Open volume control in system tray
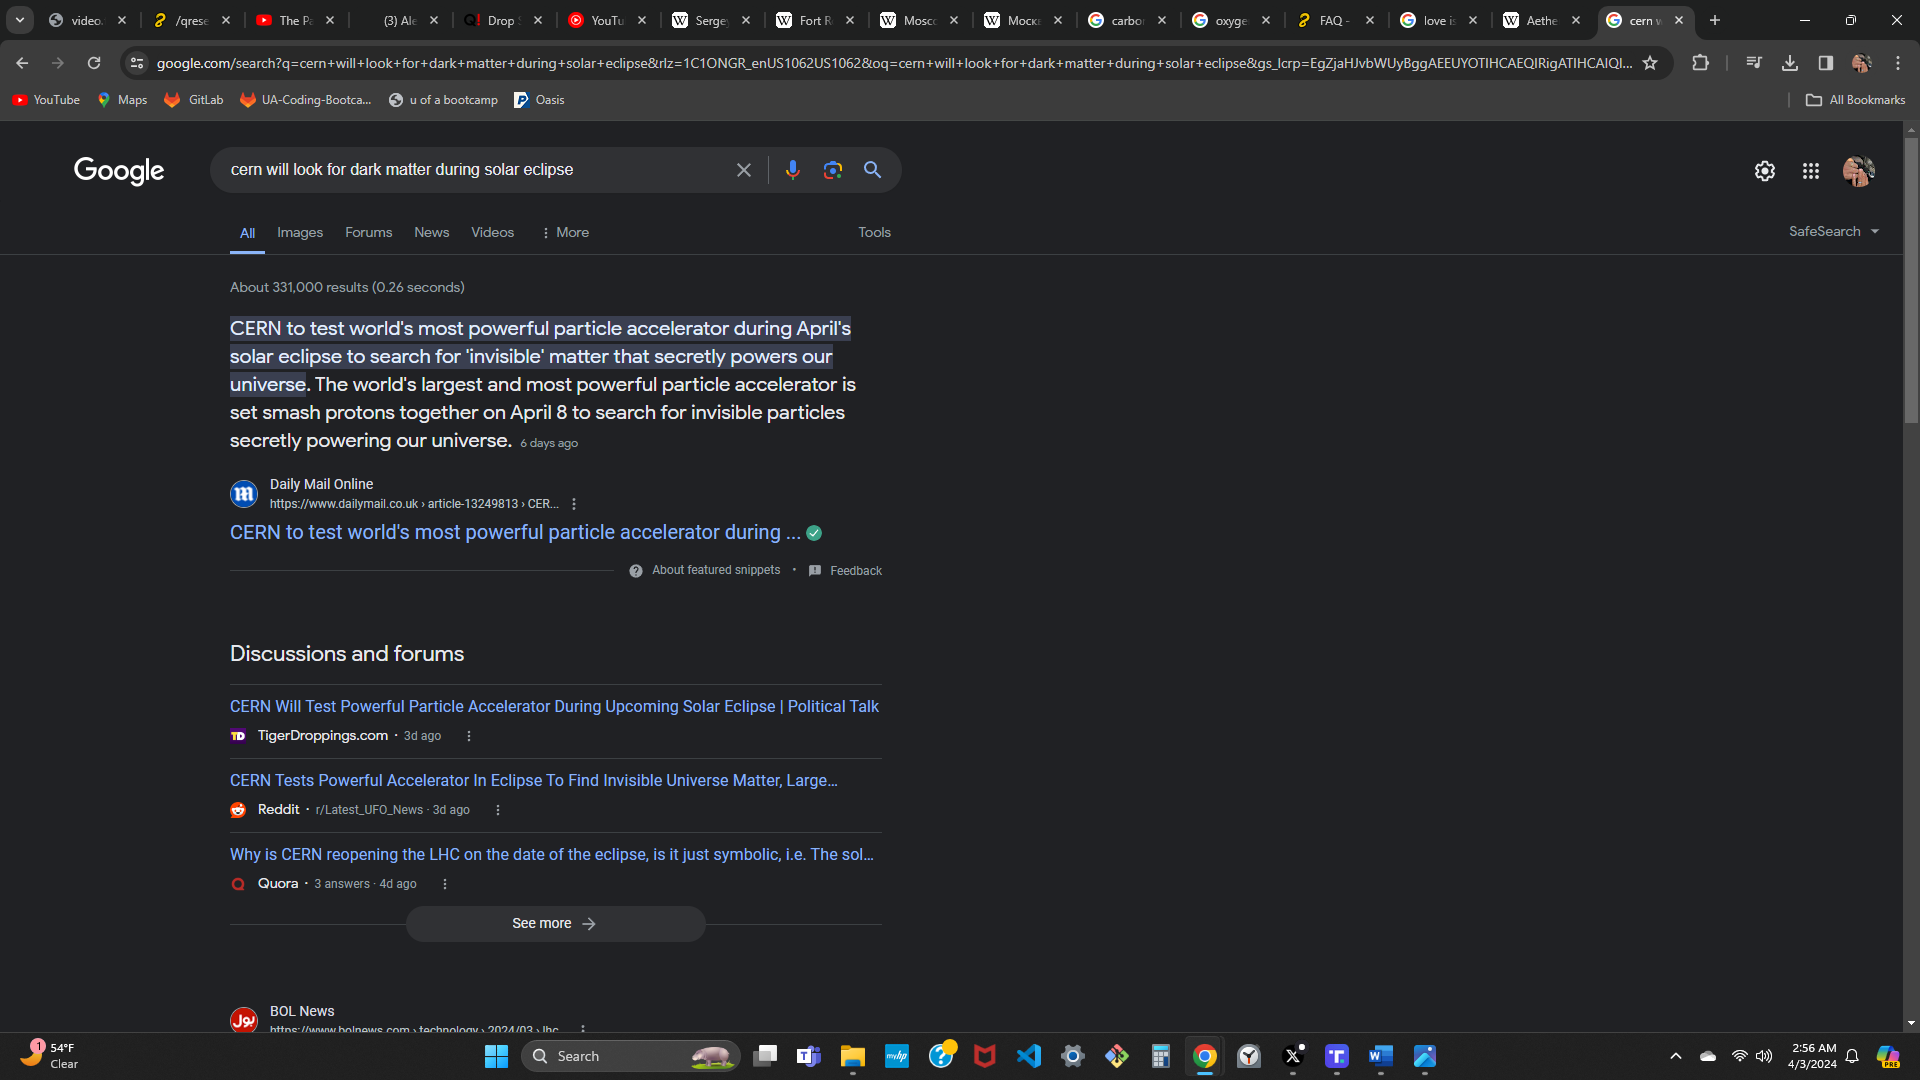The width and height of the screenshot is (1920, 1080). (x=1764, y=1056)
